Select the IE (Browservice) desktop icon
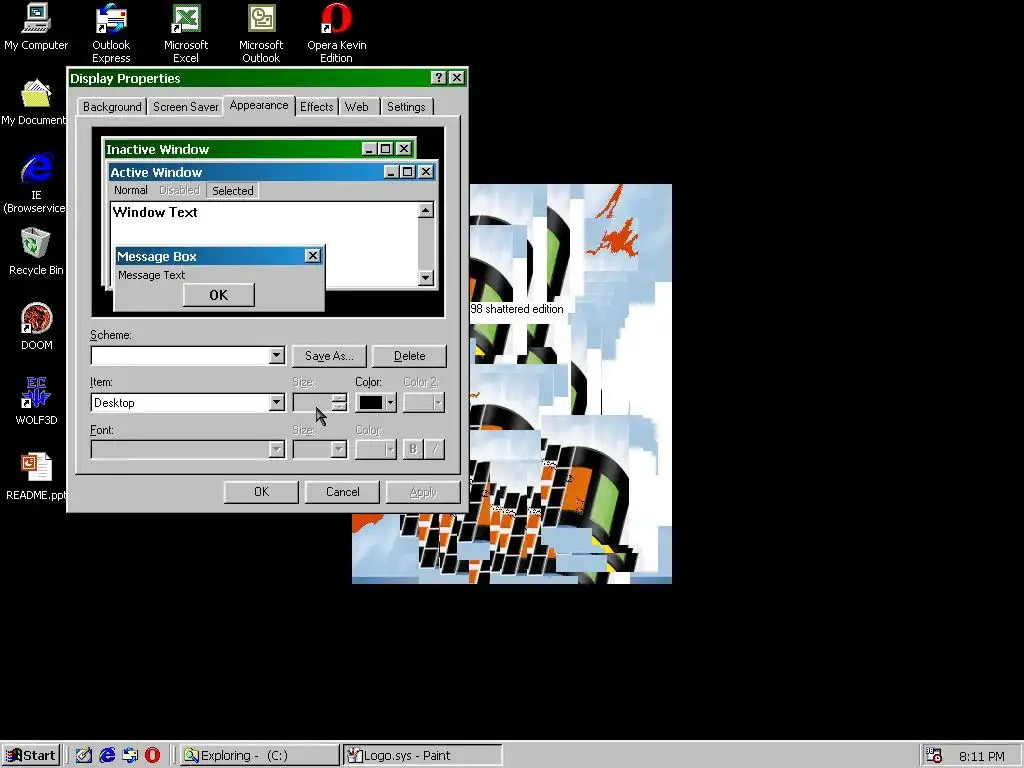 [35, 183]
